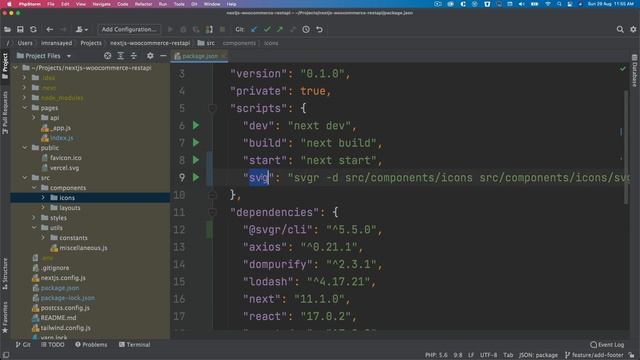Toggle the Git tool window button

click(x=23, y=344)
